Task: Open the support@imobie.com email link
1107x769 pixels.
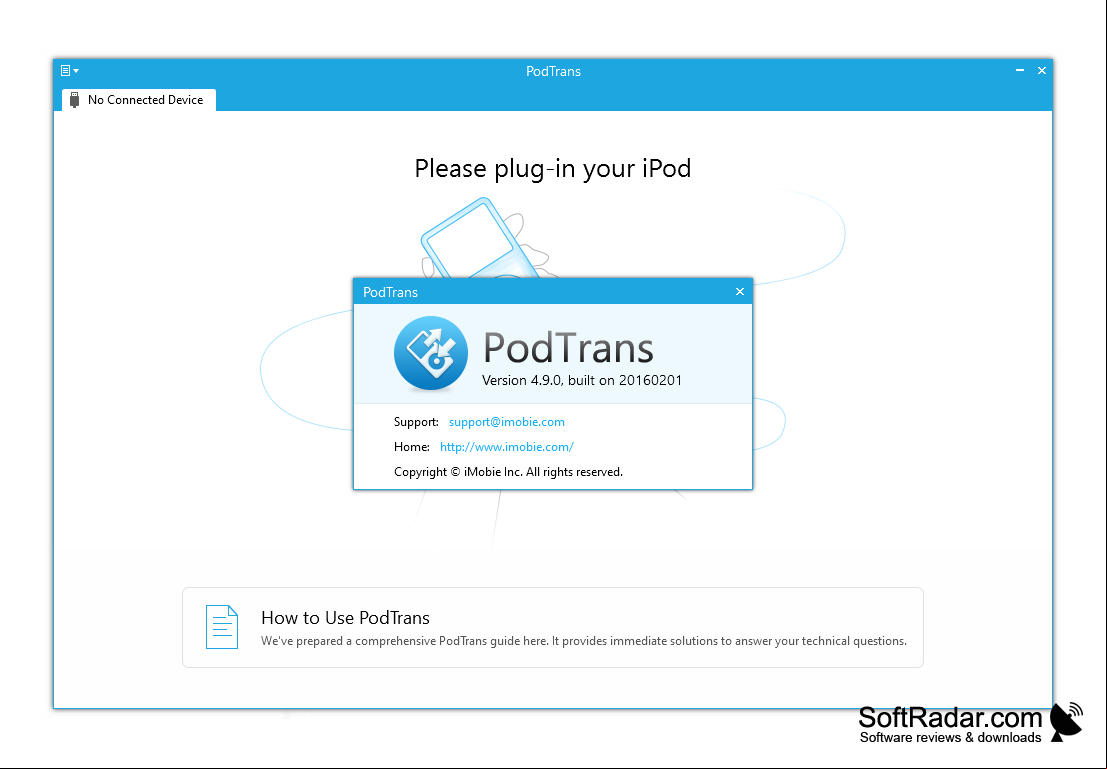Action: (x=506, y=422)
